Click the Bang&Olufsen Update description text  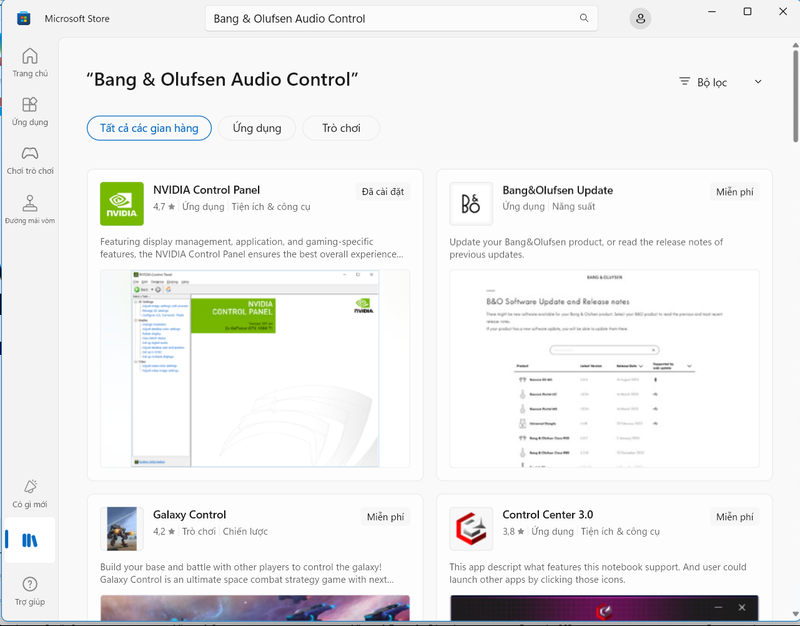586,248
